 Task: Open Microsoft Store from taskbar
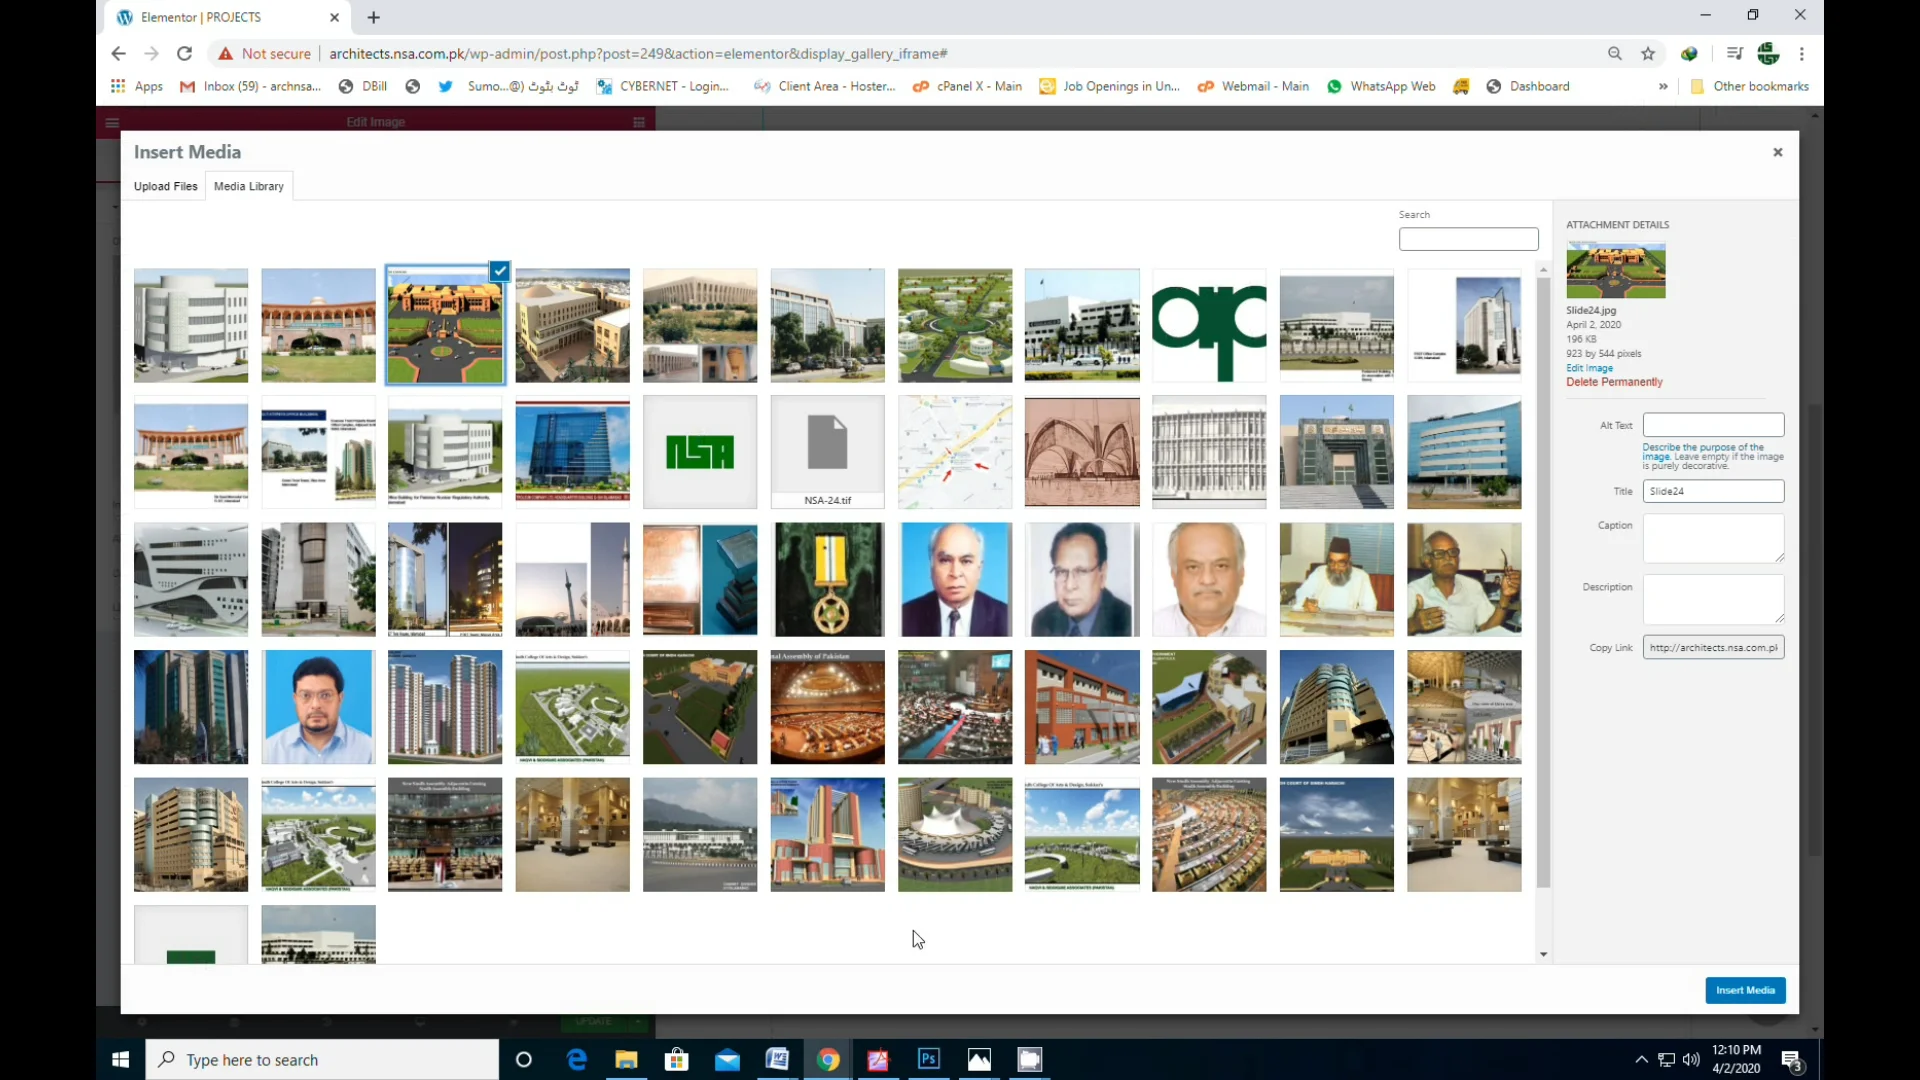point(677,1060)
